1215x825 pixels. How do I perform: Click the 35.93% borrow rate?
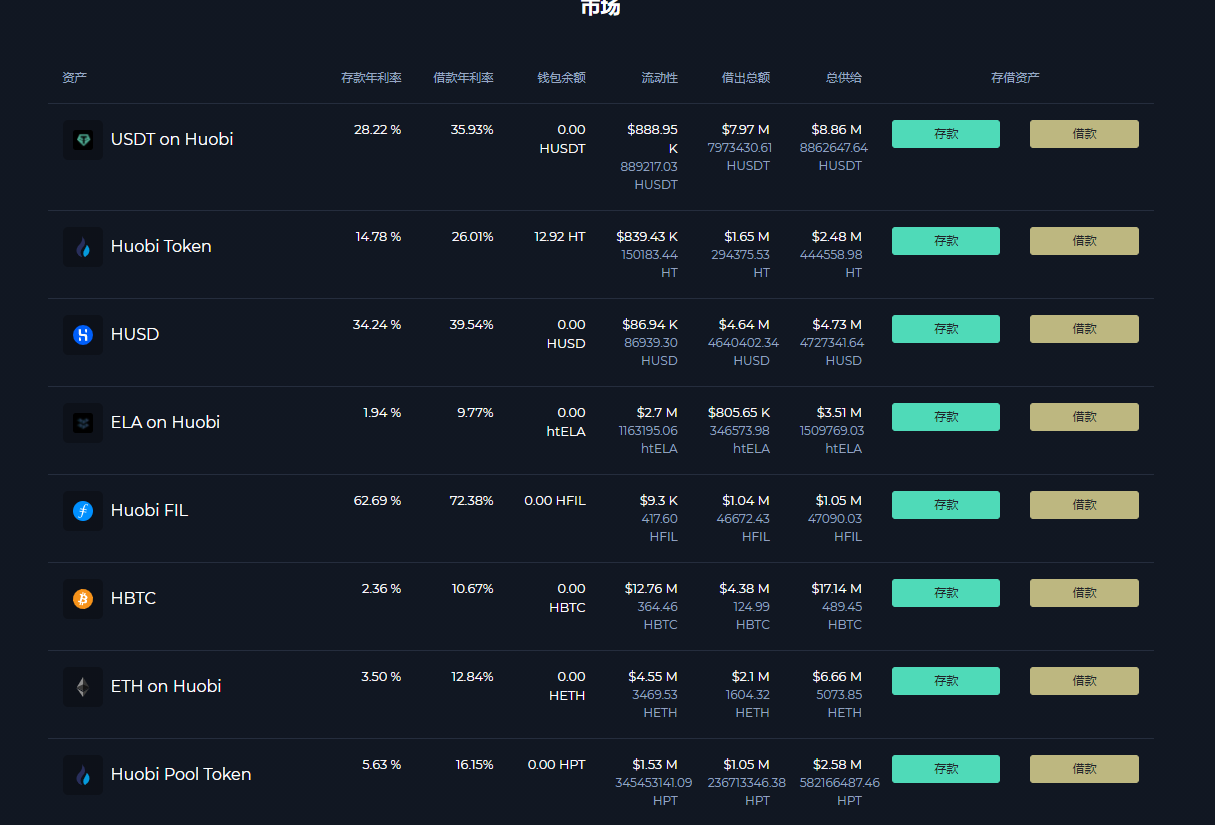coord(472,129)
